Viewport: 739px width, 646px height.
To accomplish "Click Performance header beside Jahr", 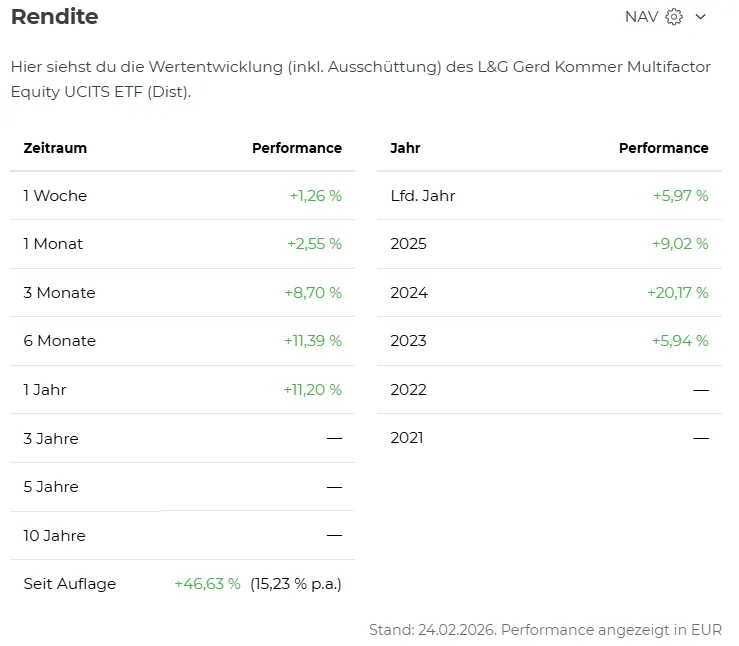I will [x=663, y=148].
